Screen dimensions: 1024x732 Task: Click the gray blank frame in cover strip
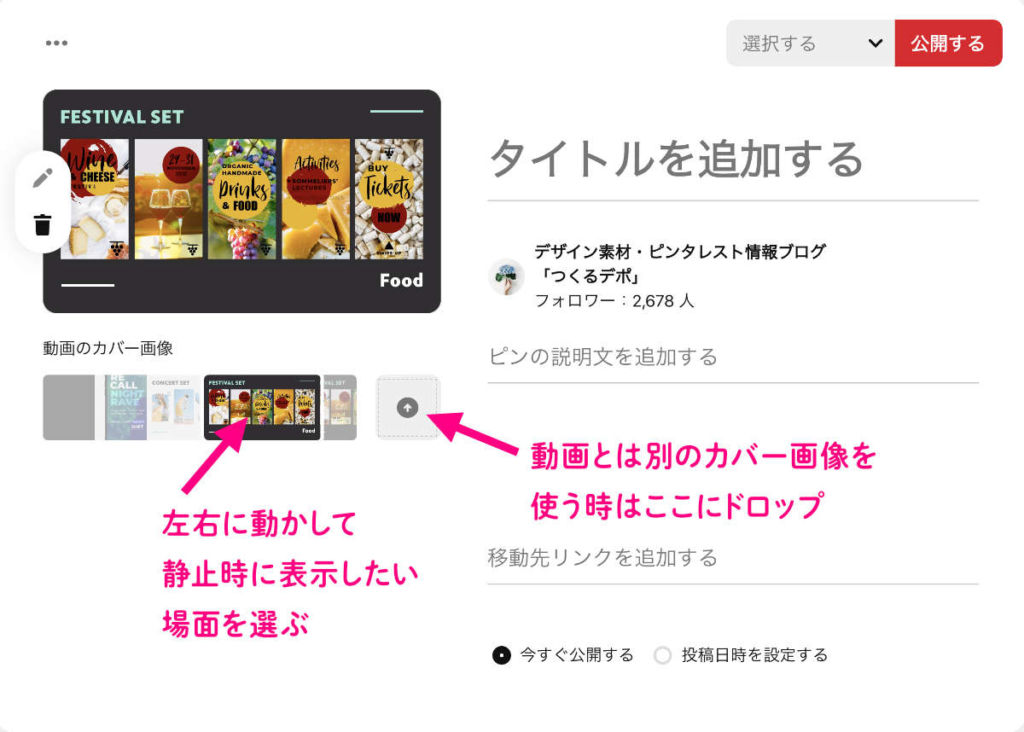click(x=69, y=407)
